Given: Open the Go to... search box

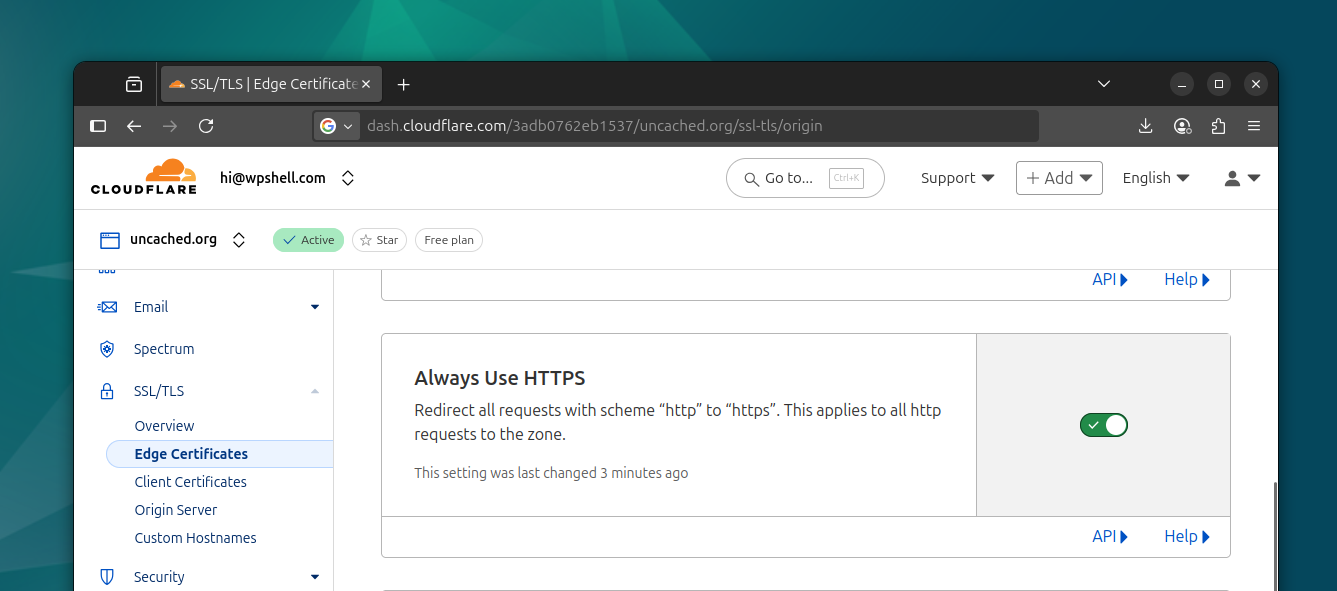Looking at the screenshot, I should [x=805, y=178].
